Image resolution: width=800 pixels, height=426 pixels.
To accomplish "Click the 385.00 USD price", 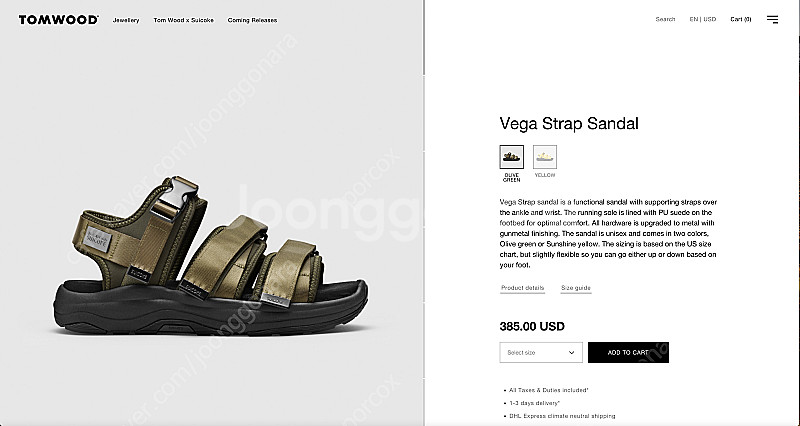I will [532, 327].
